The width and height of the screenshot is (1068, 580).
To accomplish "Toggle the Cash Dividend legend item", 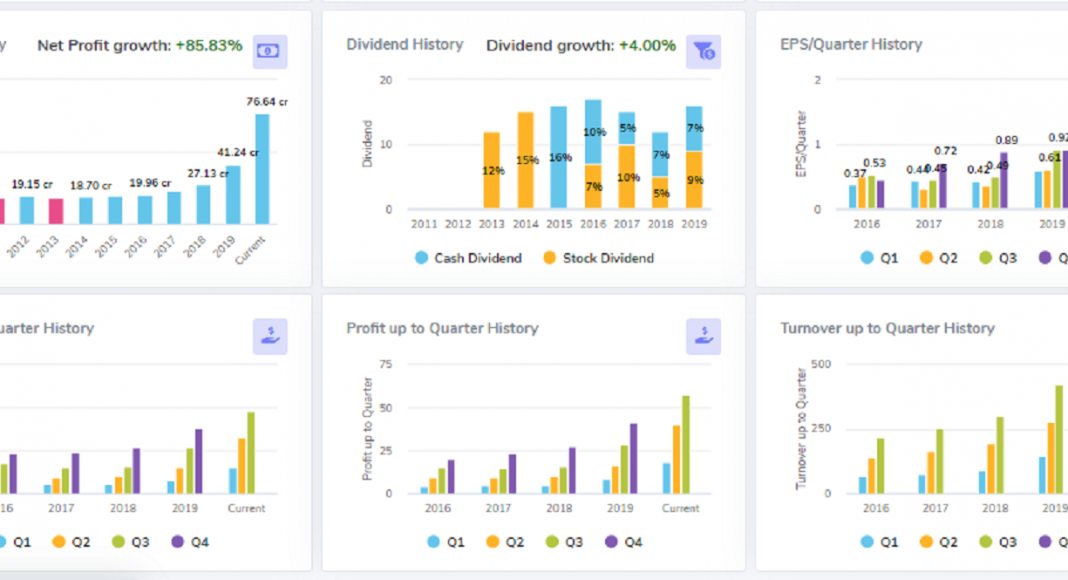I will coord(468,258).
